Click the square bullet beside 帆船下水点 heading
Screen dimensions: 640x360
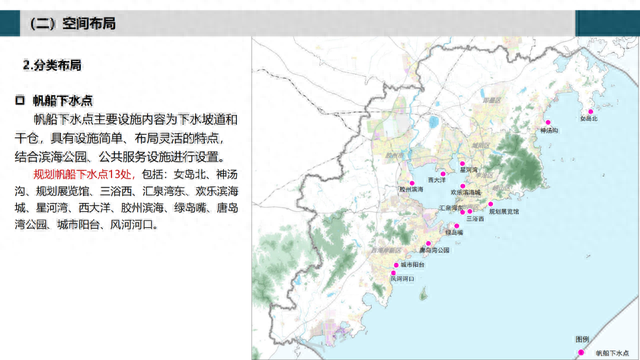[20, 100]
